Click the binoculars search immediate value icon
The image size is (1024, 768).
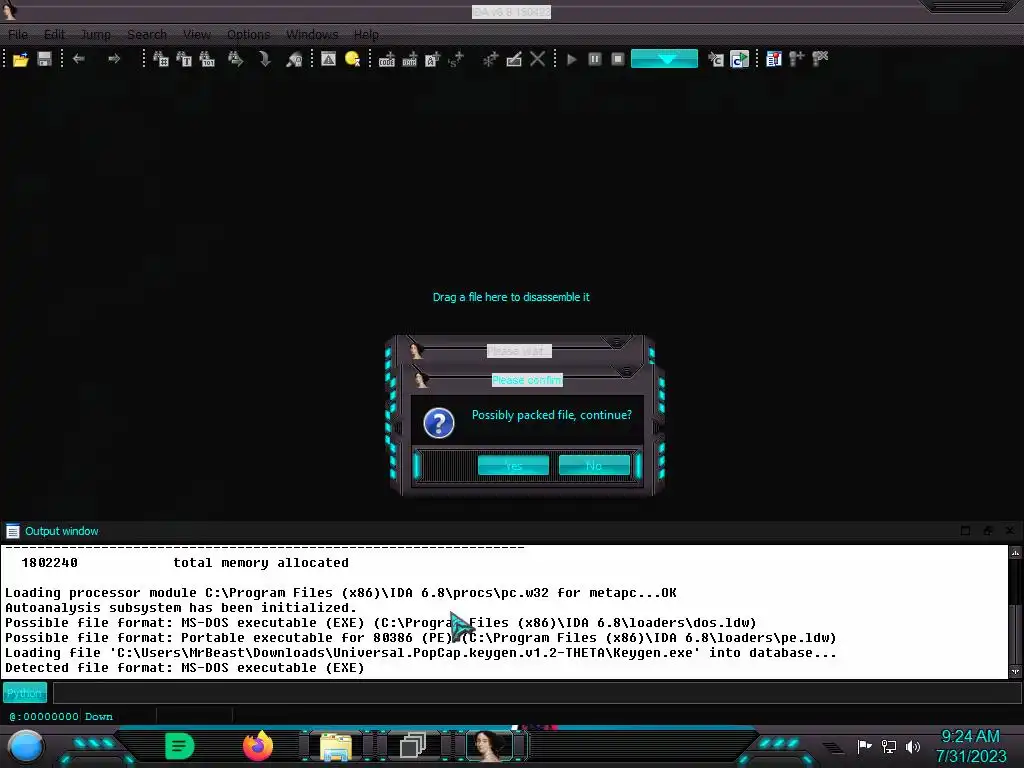(x=161, y=59)
